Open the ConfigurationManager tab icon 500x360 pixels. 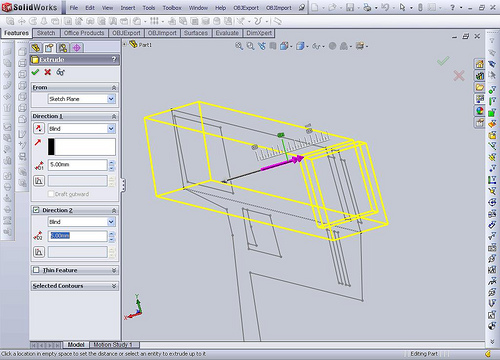63,48
